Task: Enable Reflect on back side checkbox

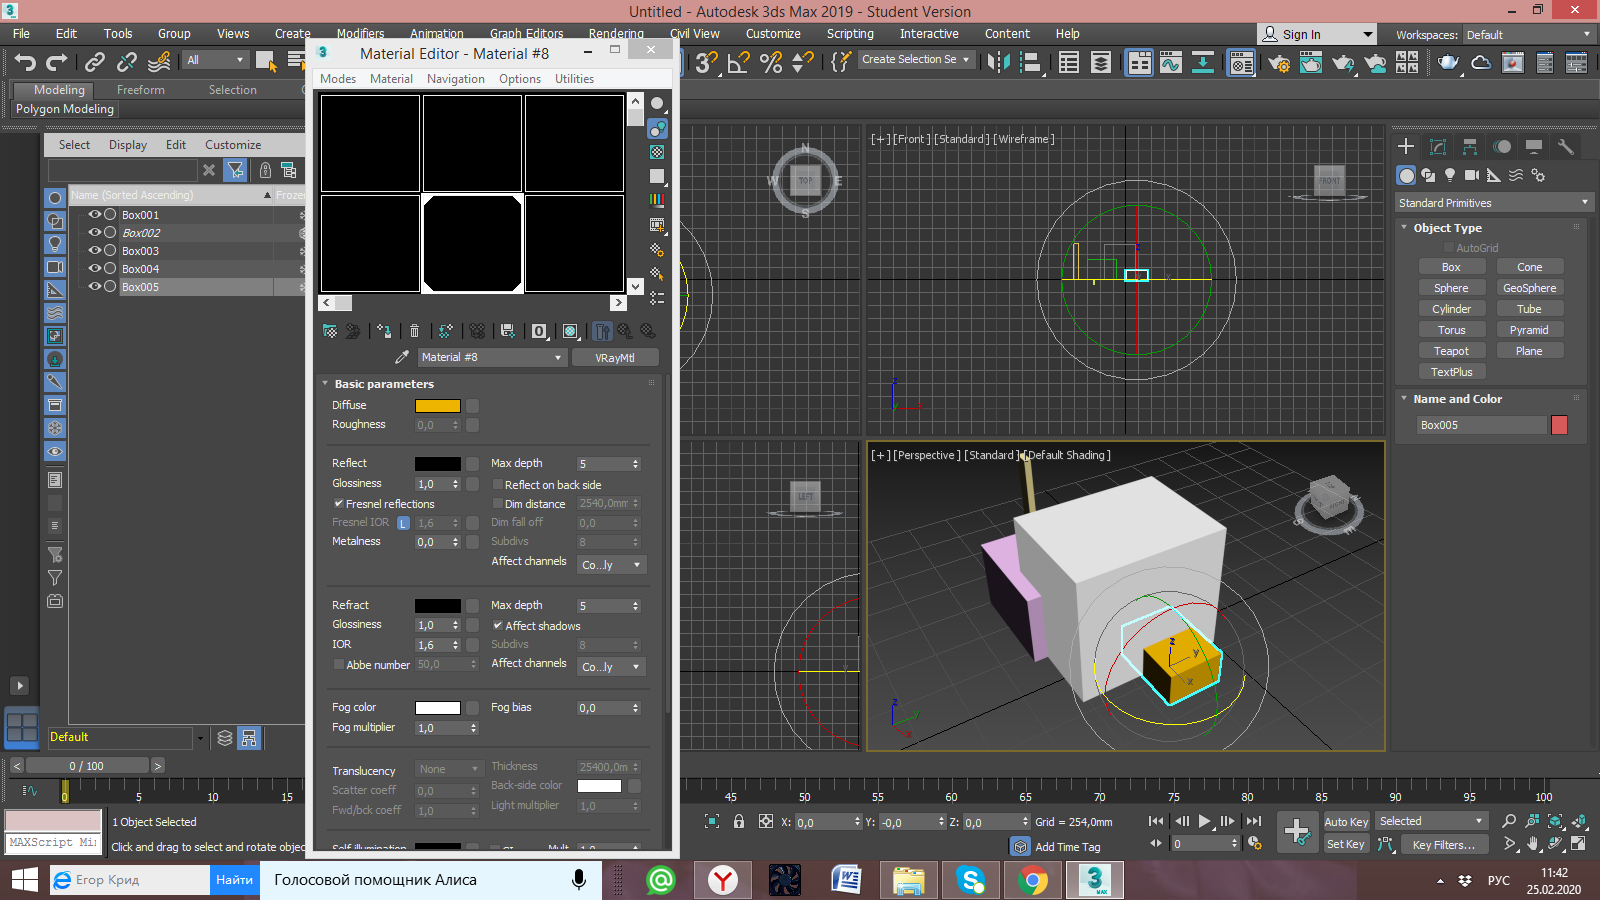Action: tap(498, 485)
